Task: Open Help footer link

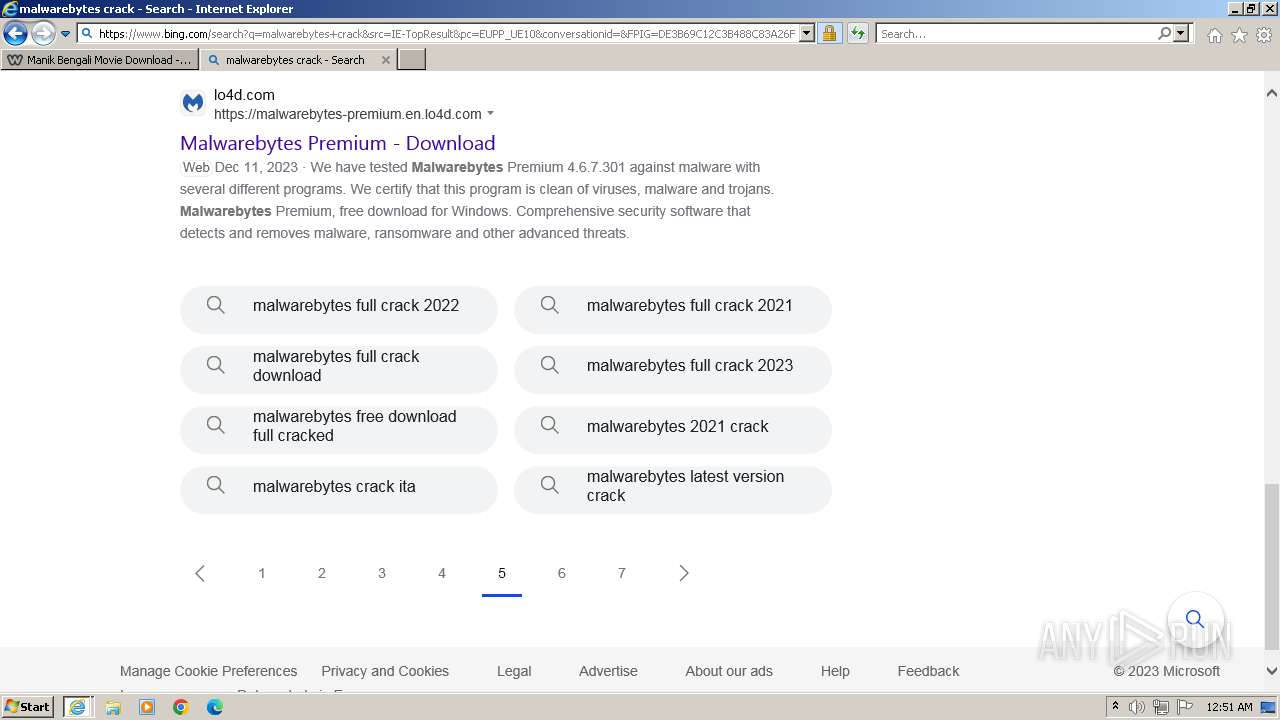Action: (x=835, y=671)
